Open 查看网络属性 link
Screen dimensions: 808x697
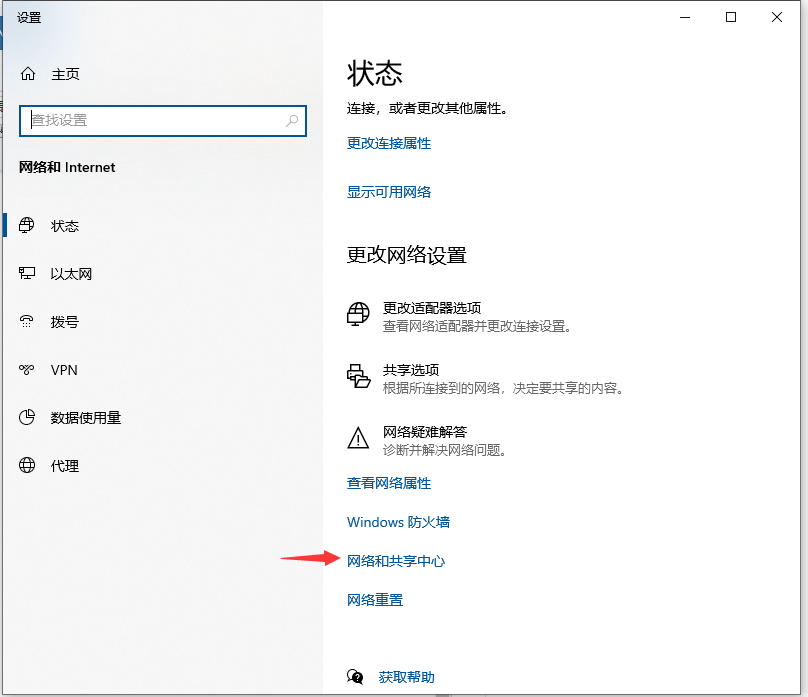click(x=389, y=483)
